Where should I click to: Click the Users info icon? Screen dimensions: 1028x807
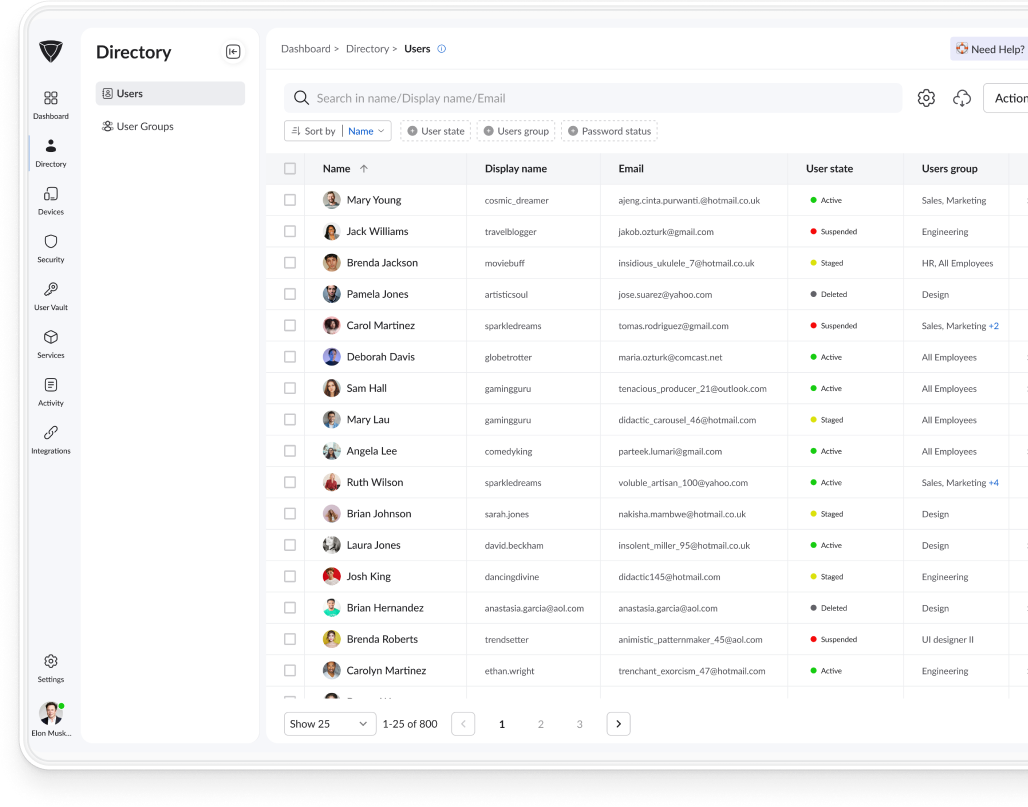point(442,49)
